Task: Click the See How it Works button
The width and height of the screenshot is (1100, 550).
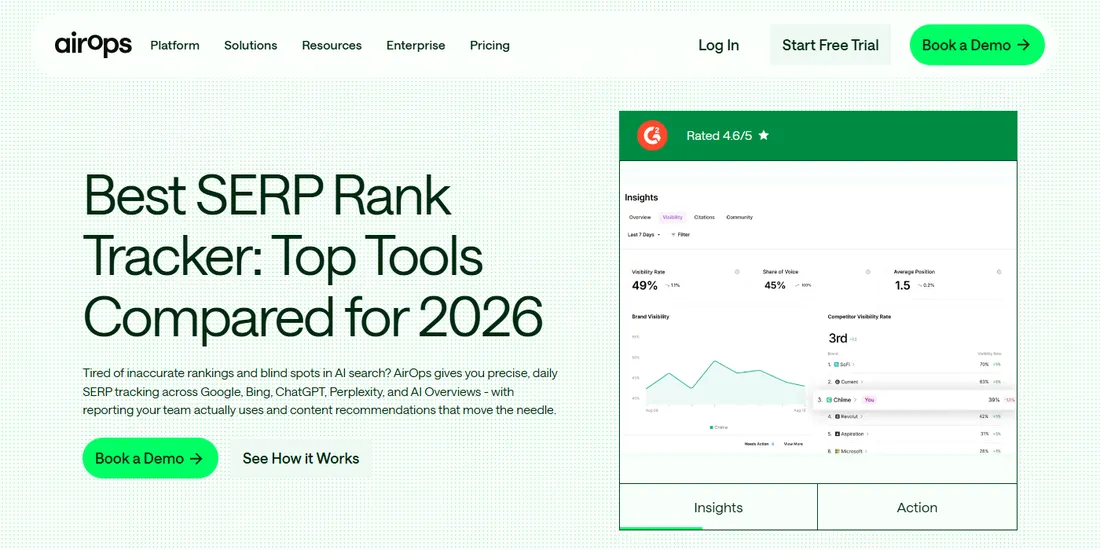Action: pos(300,458)
